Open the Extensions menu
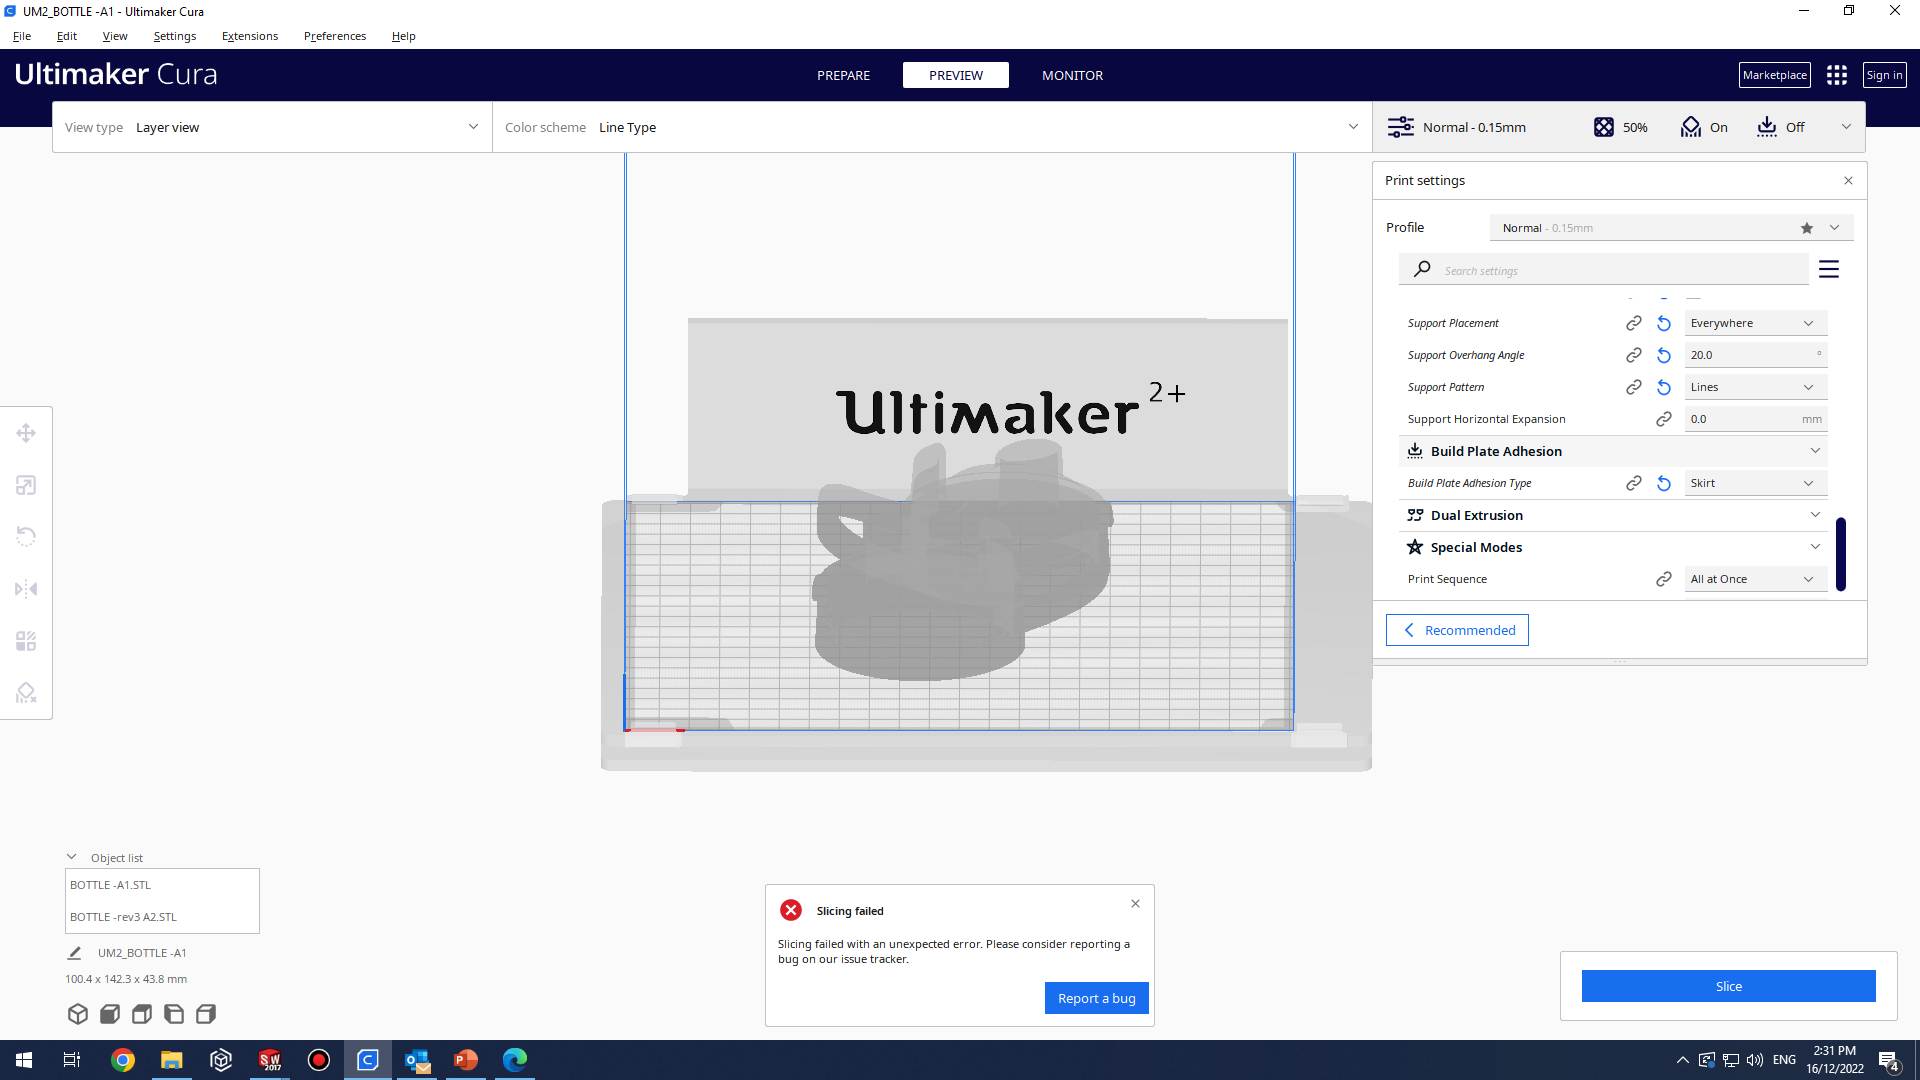Screen dimensions: 1920x1080 (x=250, y=36)
